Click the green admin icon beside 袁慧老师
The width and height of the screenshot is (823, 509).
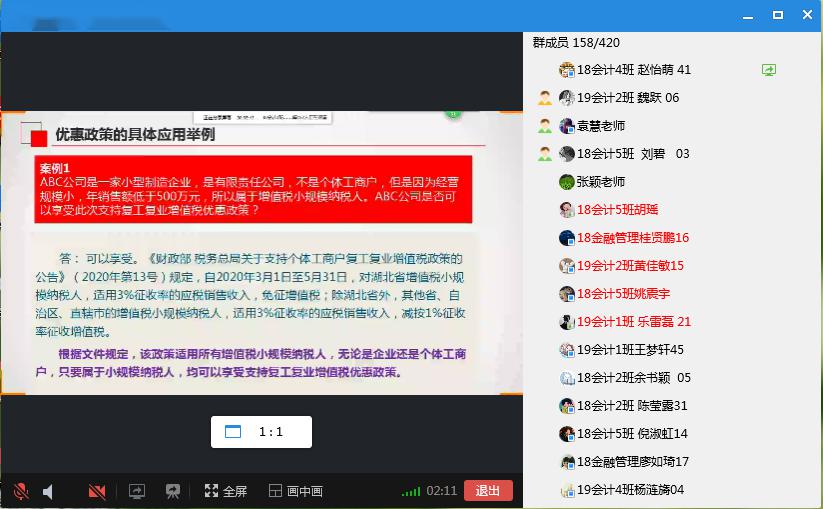coord(544,126)
